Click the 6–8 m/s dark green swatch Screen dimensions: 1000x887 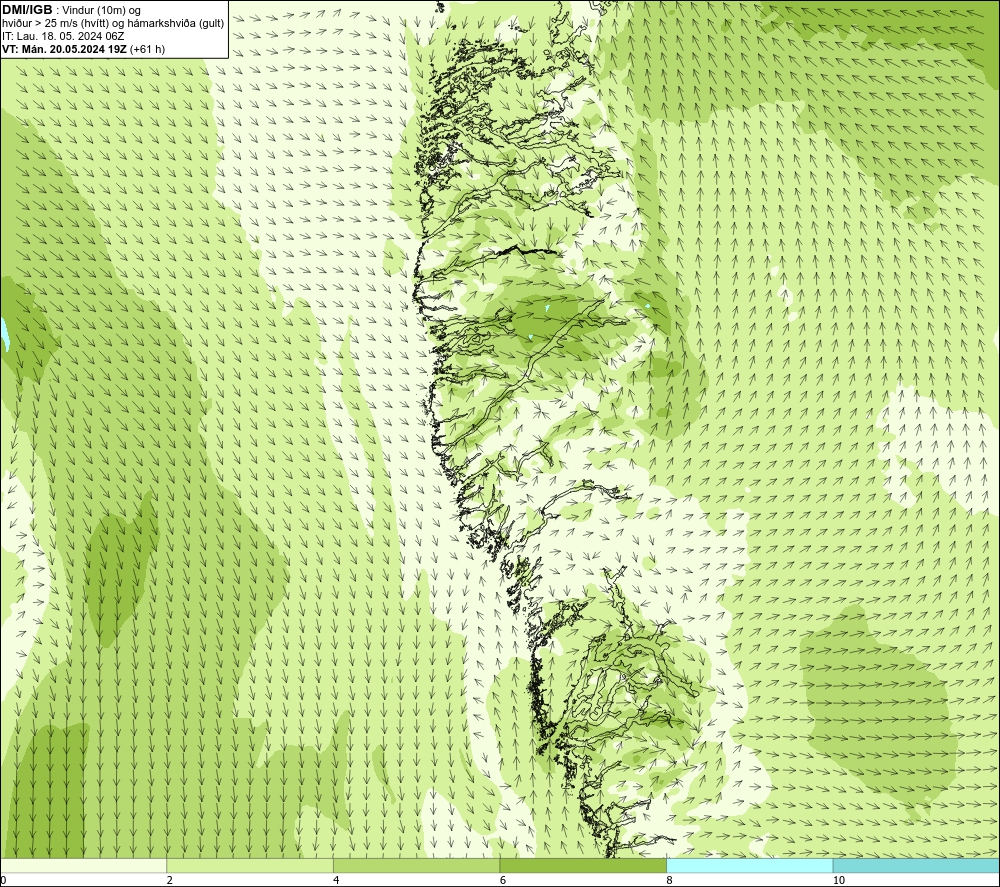583,865
